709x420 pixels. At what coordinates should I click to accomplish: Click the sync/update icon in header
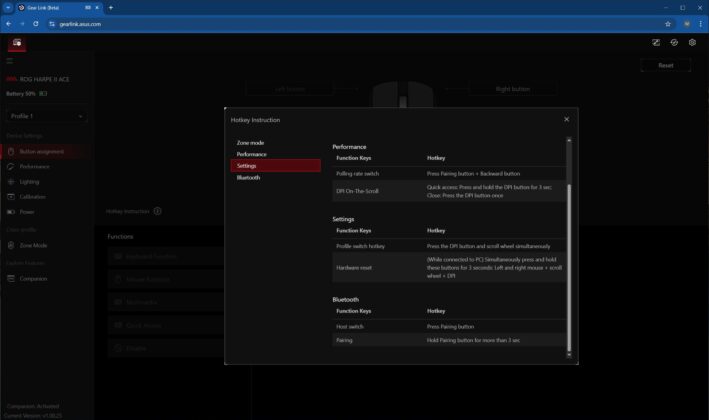(674, 42)
